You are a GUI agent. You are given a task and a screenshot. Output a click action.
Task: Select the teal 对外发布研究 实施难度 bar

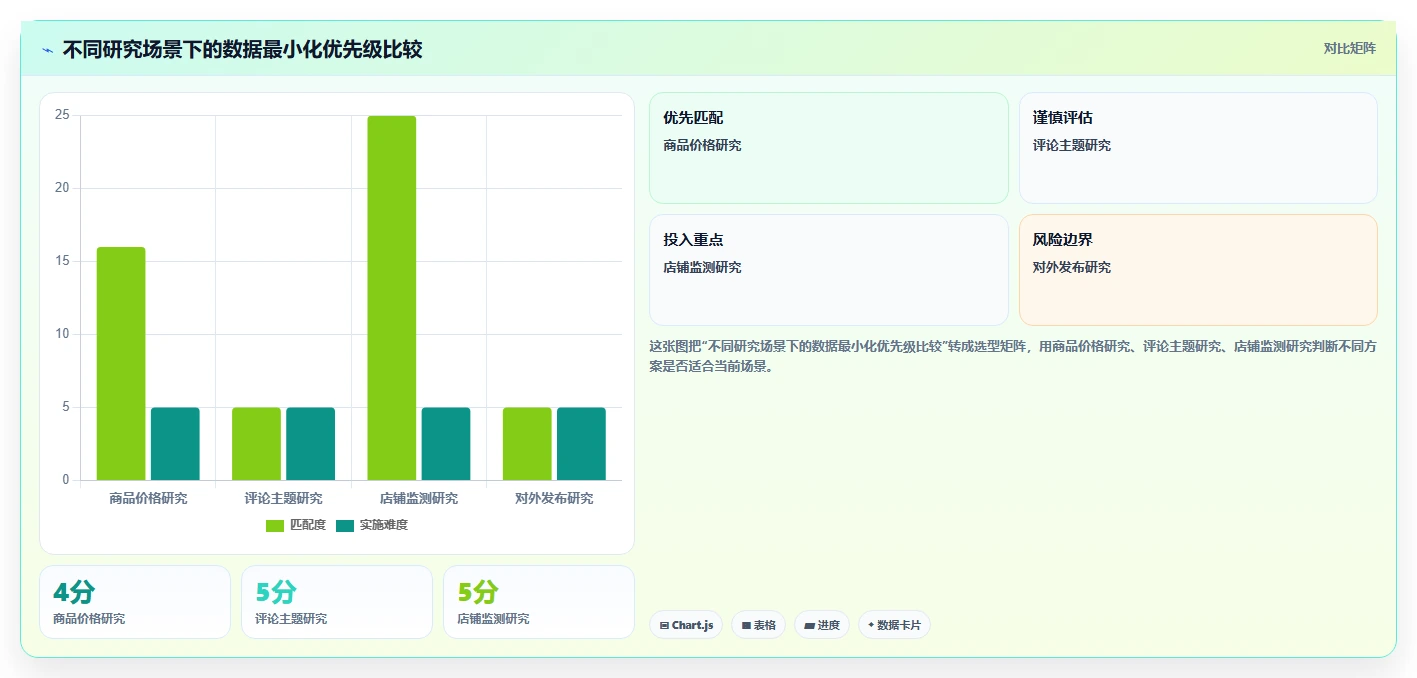(581, 444)
